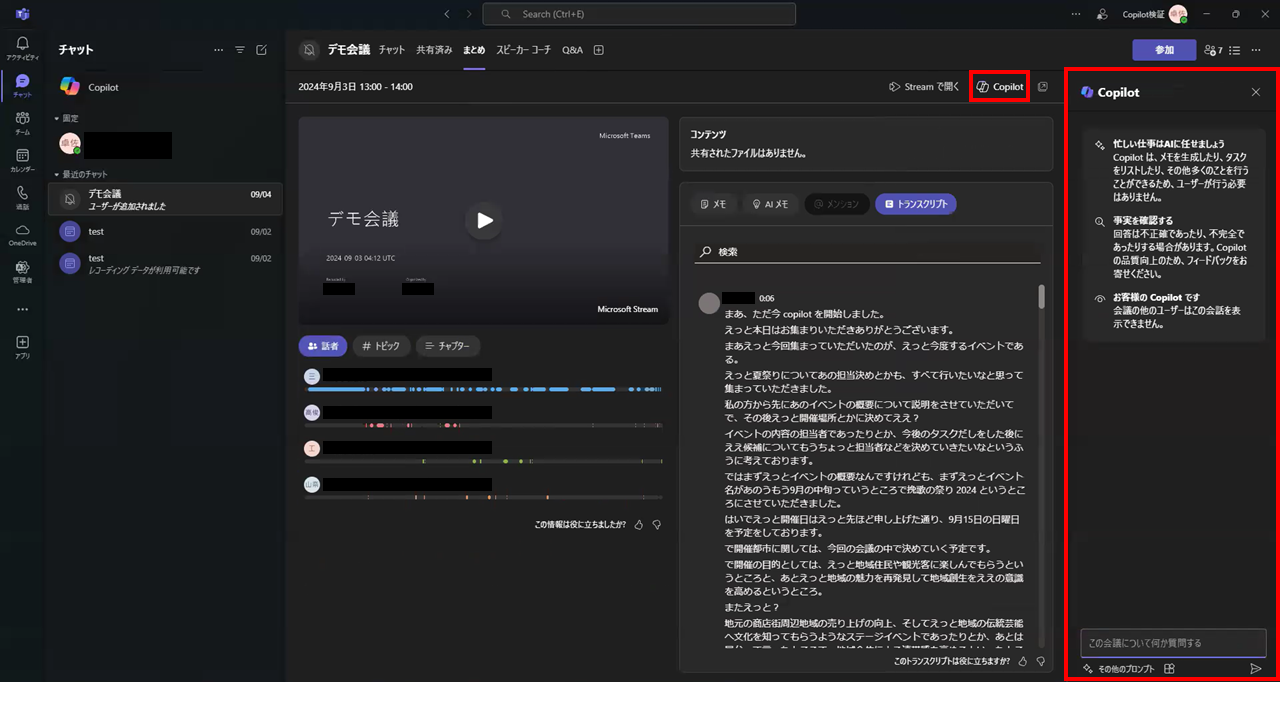This screenshot has width=1280, height=720.
Task: Select the メンション tab
Action: tap(836, 204)
